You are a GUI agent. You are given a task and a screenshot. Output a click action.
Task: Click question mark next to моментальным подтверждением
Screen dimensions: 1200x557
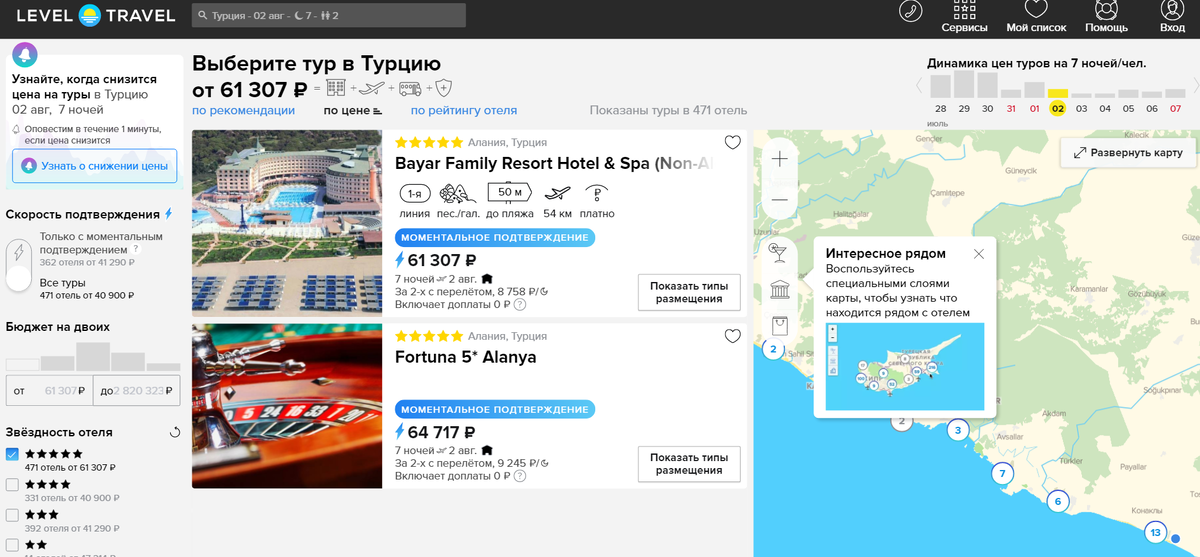(x=135, y=249)
